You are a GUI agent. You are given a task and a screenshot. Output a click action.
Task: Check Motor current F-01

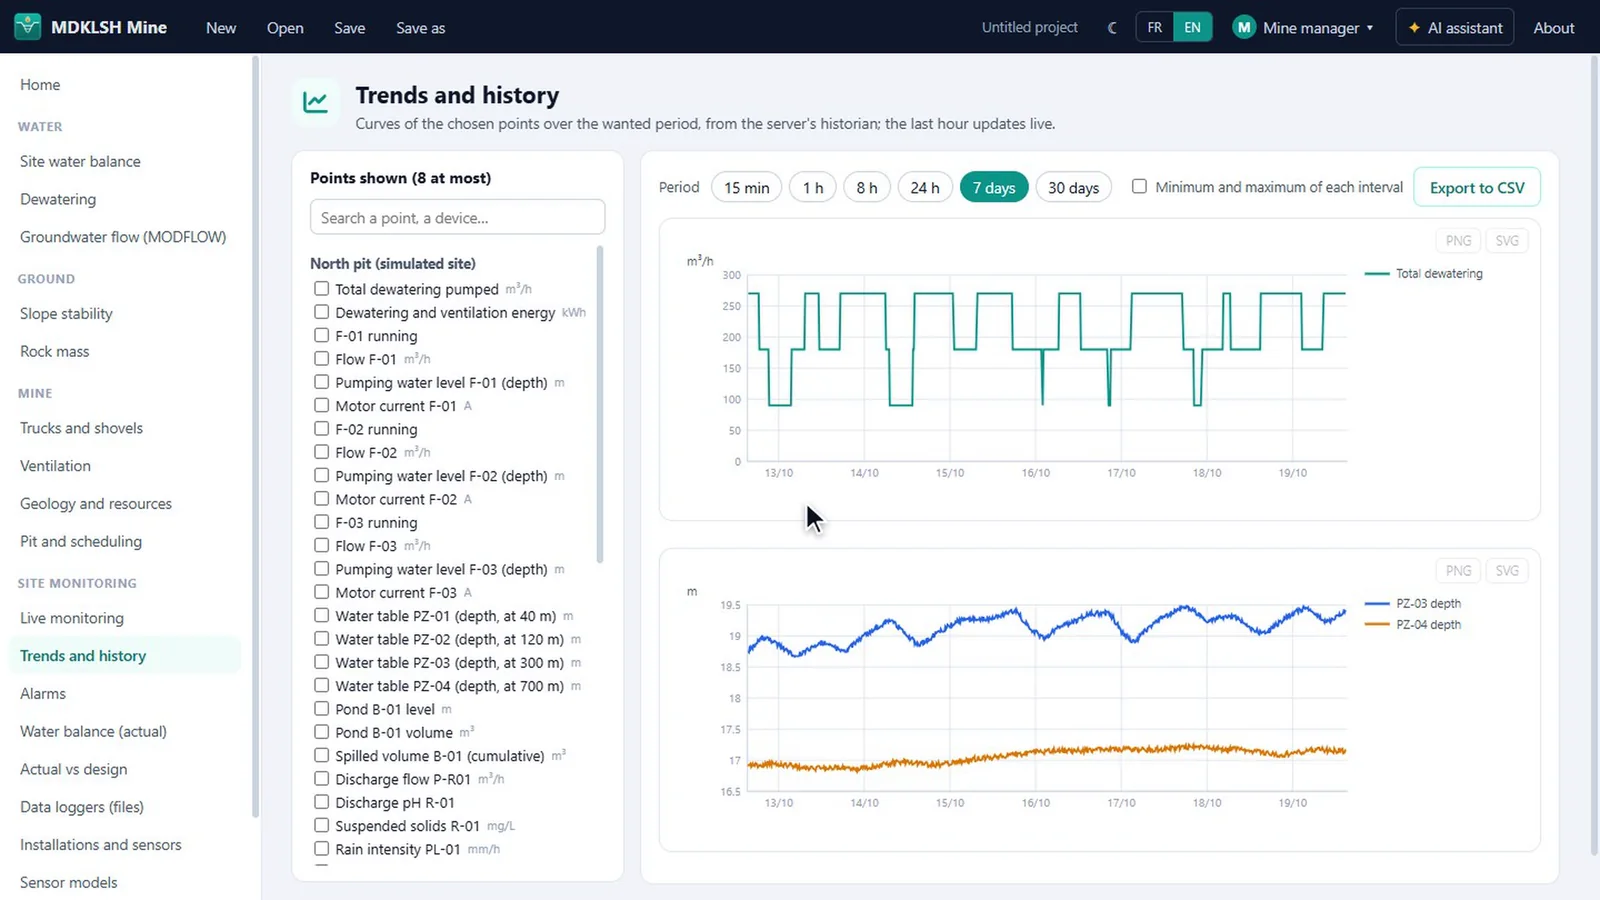(x=322, y=405)
